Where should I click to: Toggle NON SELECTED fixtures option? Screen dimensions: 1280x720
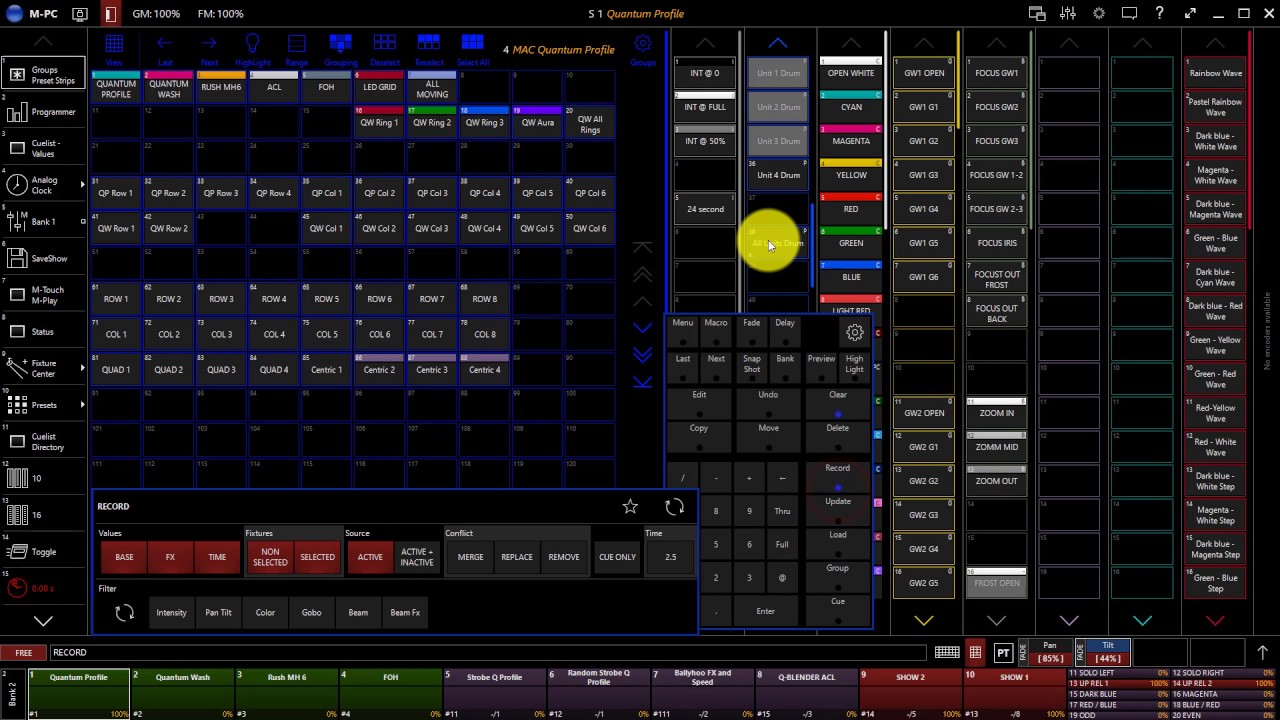tap(270, 557)
